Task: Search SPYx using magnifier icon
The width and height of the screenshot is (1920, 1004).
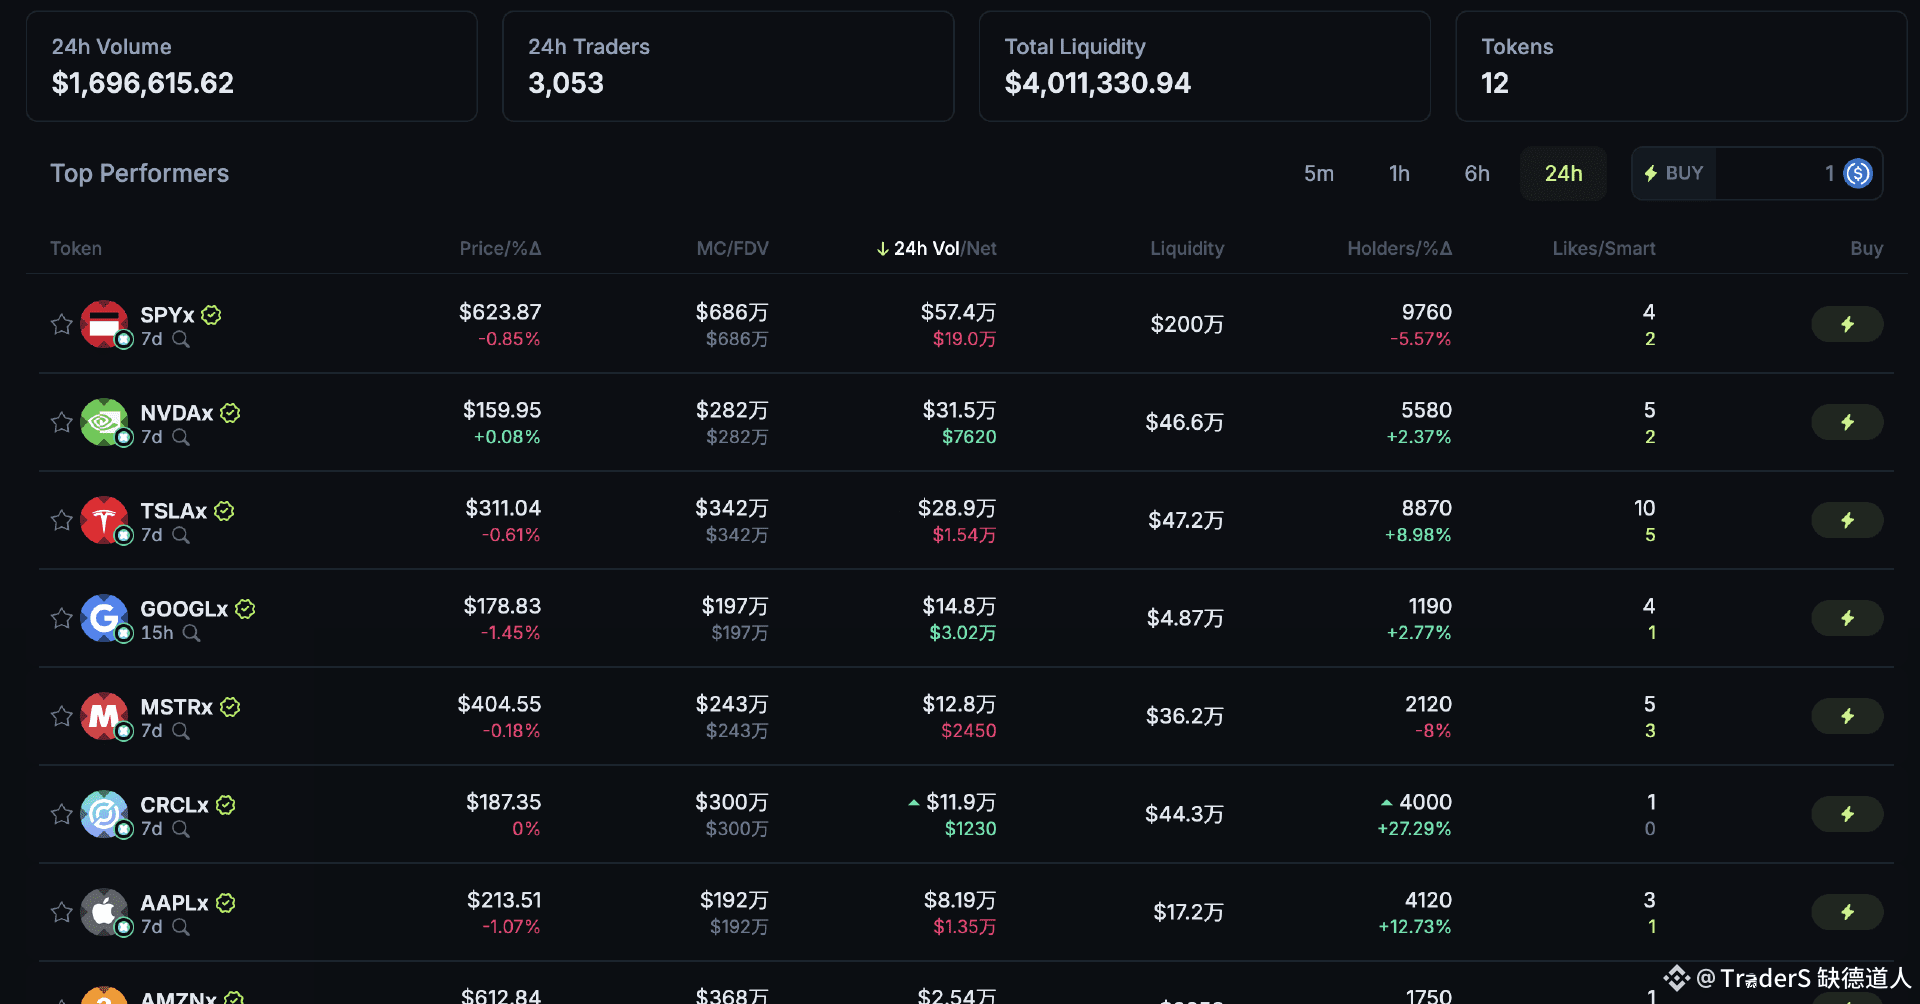Action: (x=181, y=339)
